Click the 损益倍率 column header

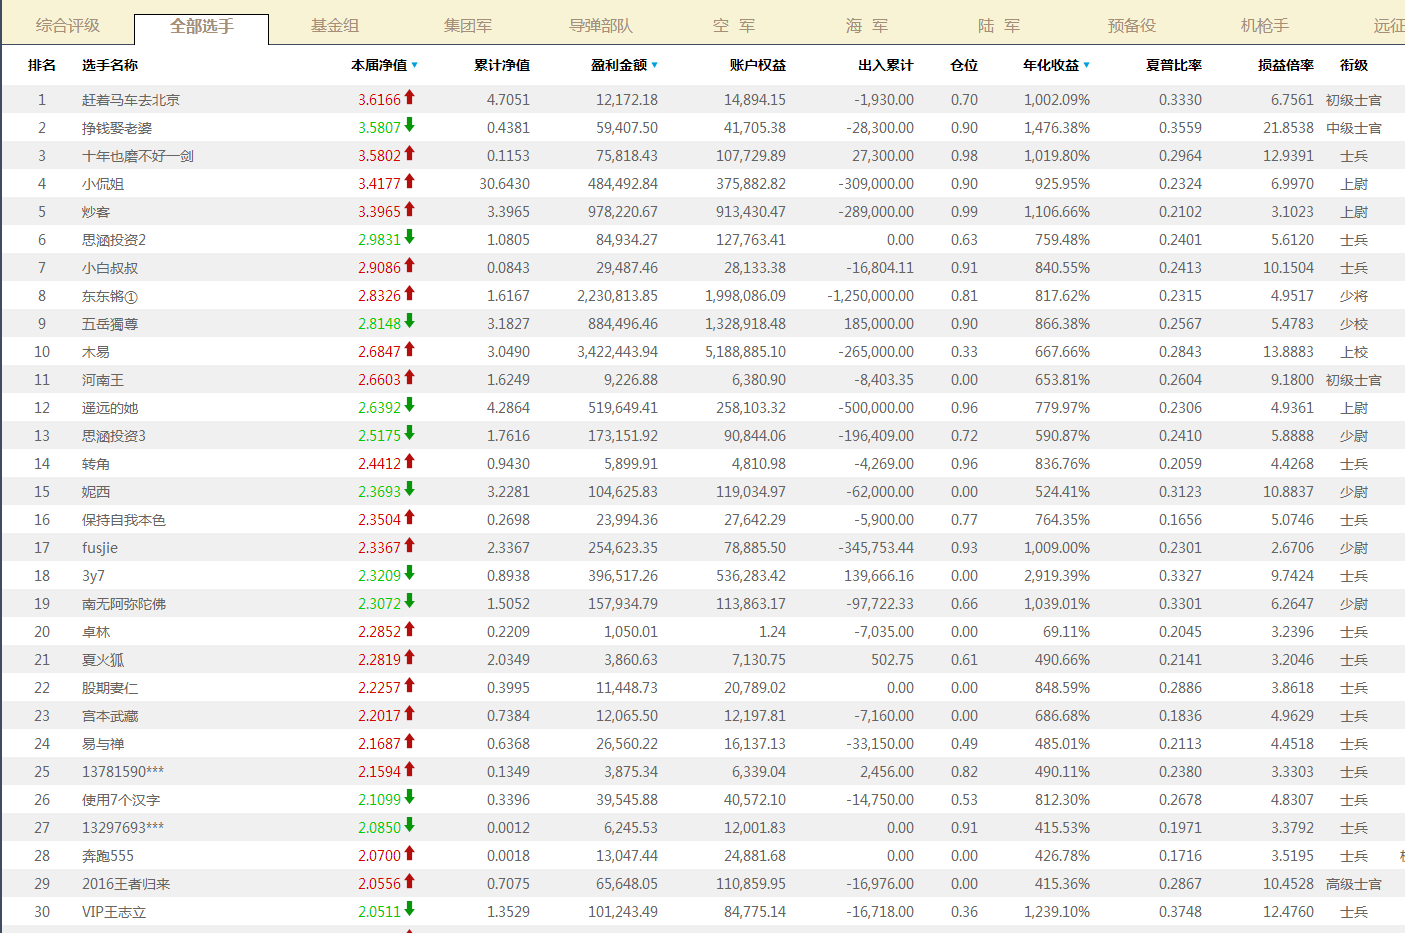pyautogui.click(x=1286, y=65)
